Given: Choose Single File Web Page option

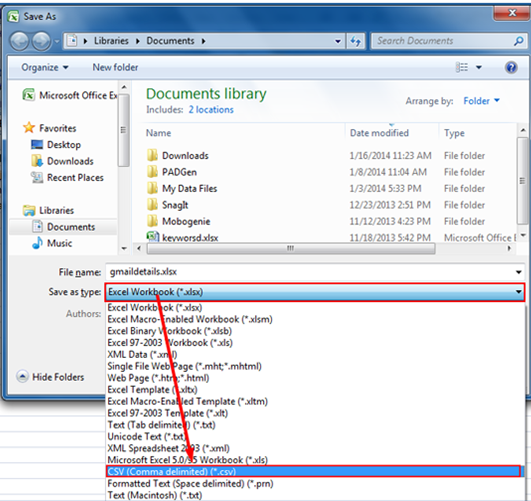Looking at the screenshot, I should [315, 366].
